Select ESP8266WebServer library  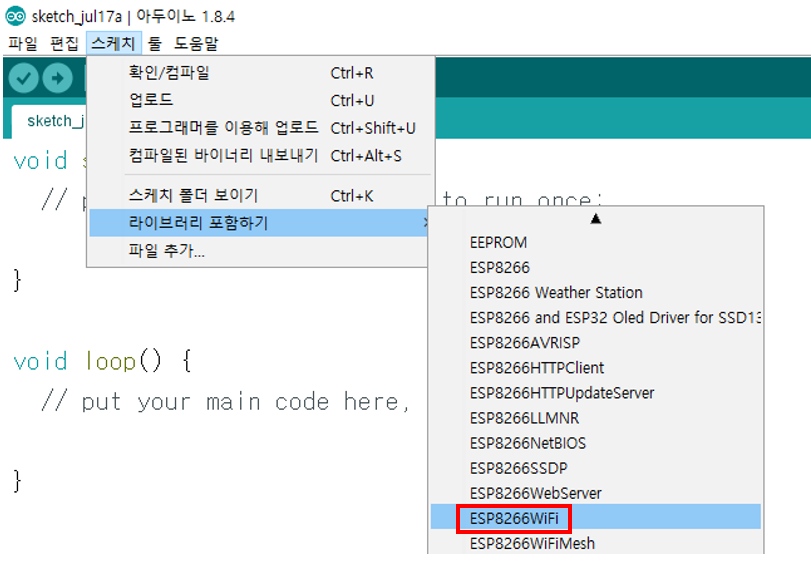[x=596, y=493]
